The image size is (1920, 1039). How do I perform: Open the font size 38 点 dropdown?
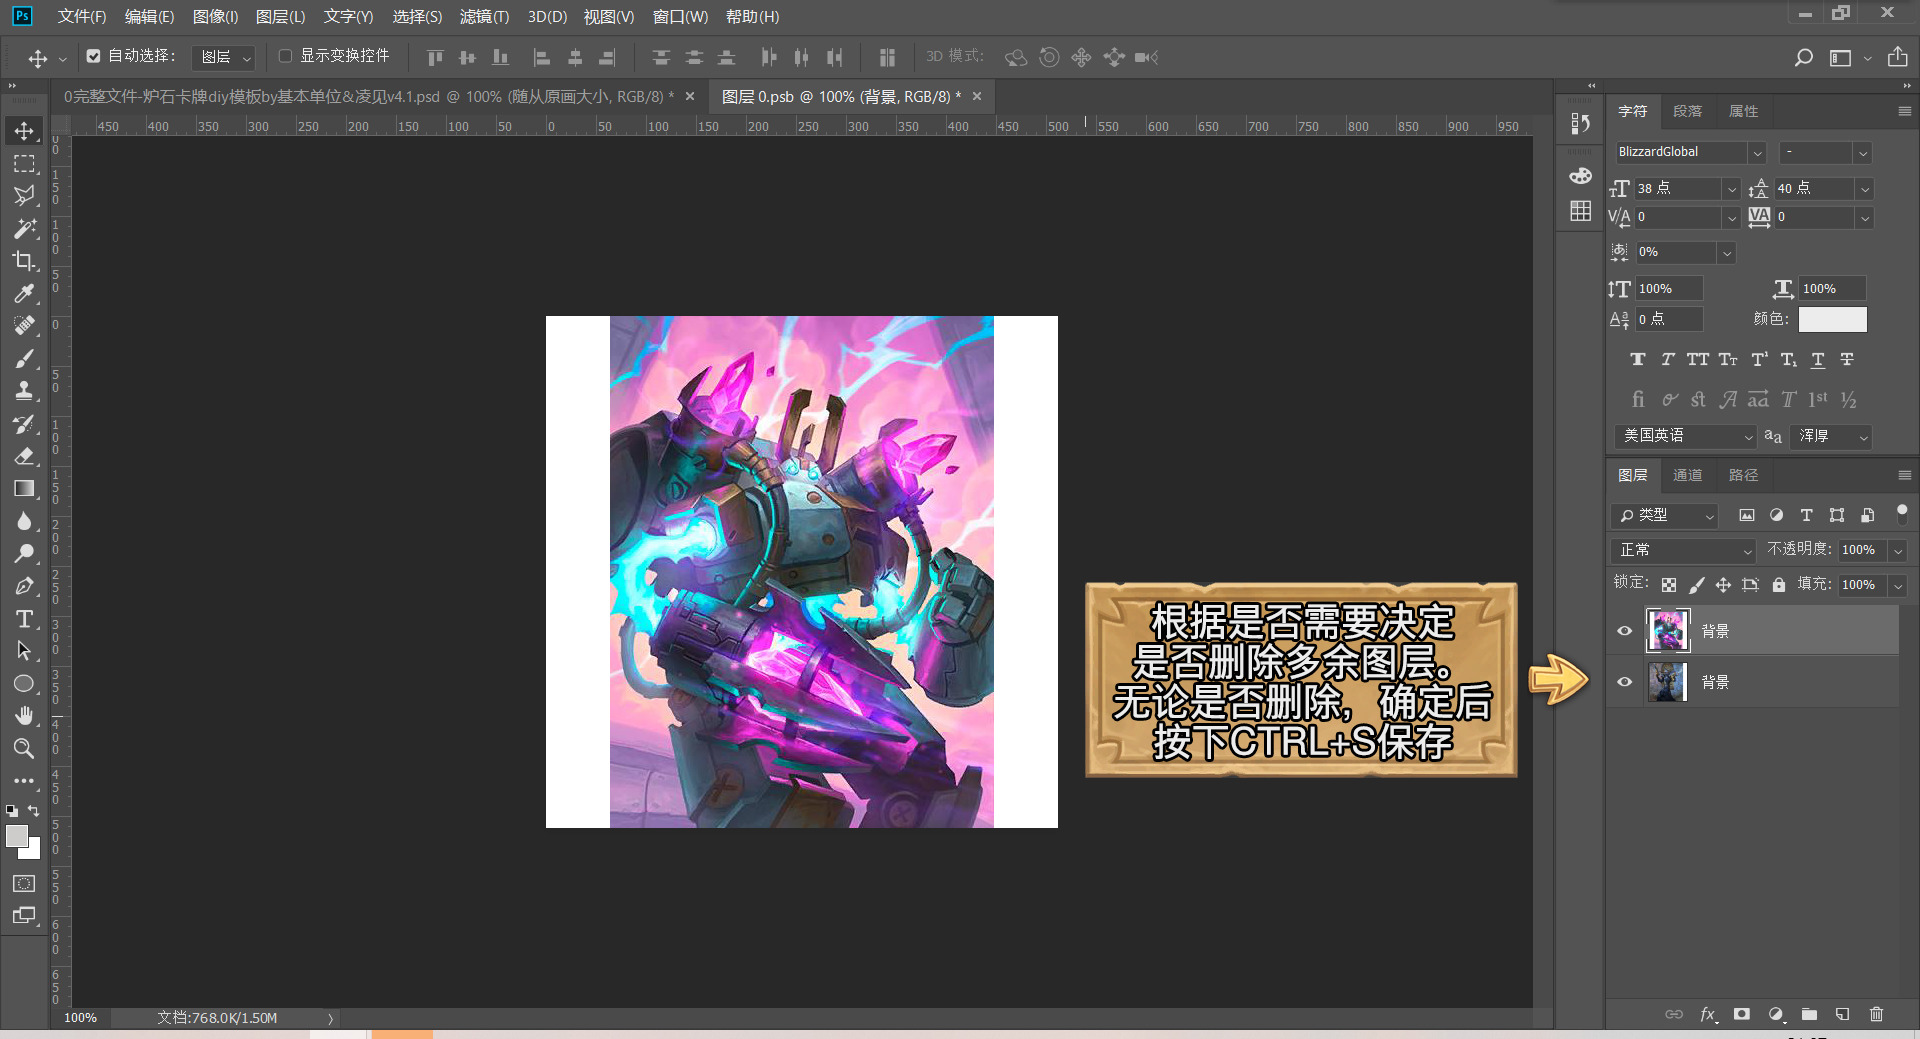(1731, 189)
